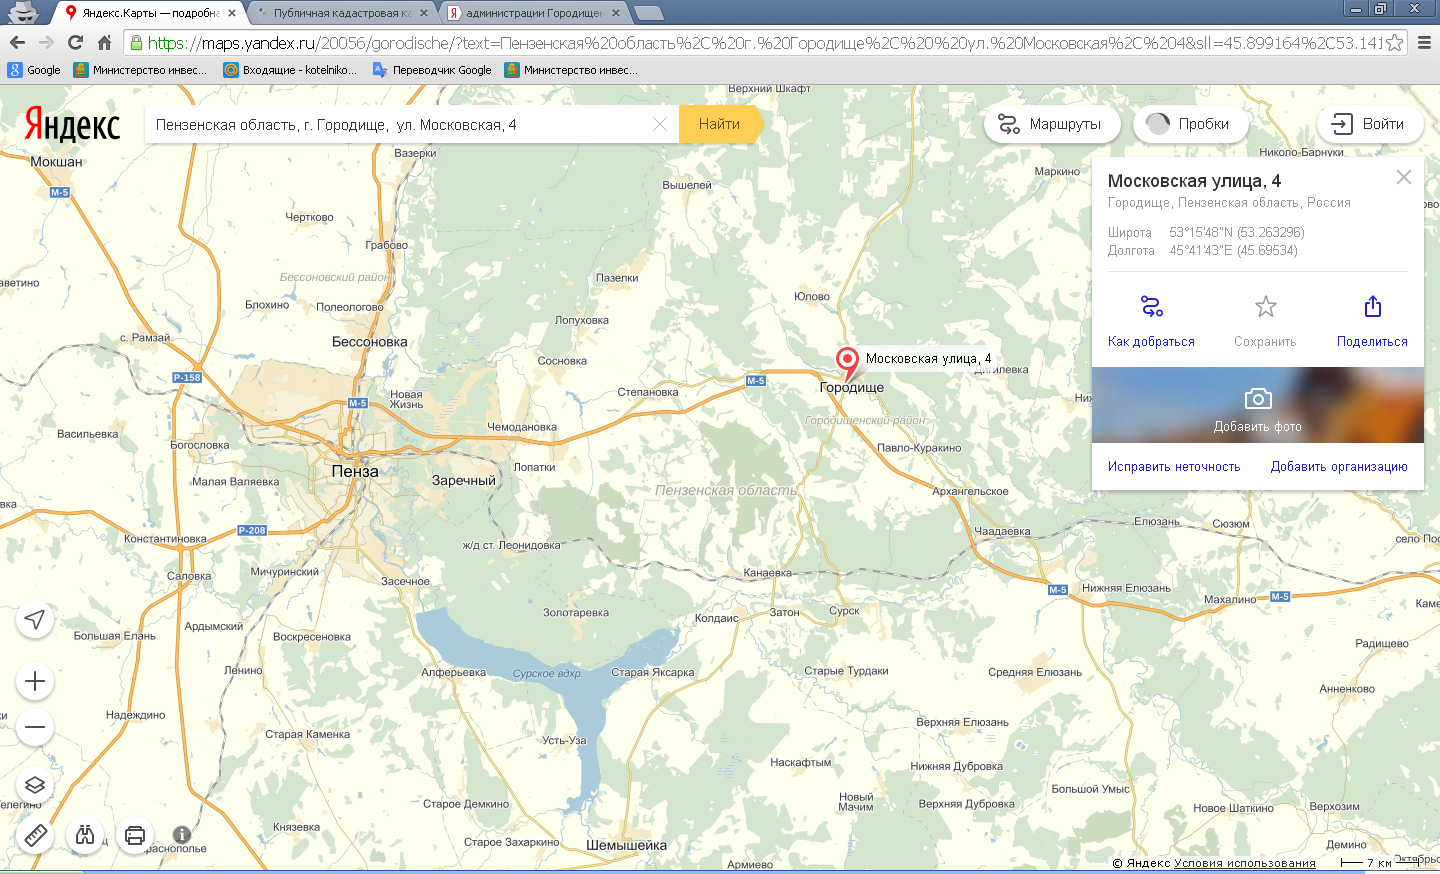
Task: Click the map information icon
Action: [x=181, y=834]
